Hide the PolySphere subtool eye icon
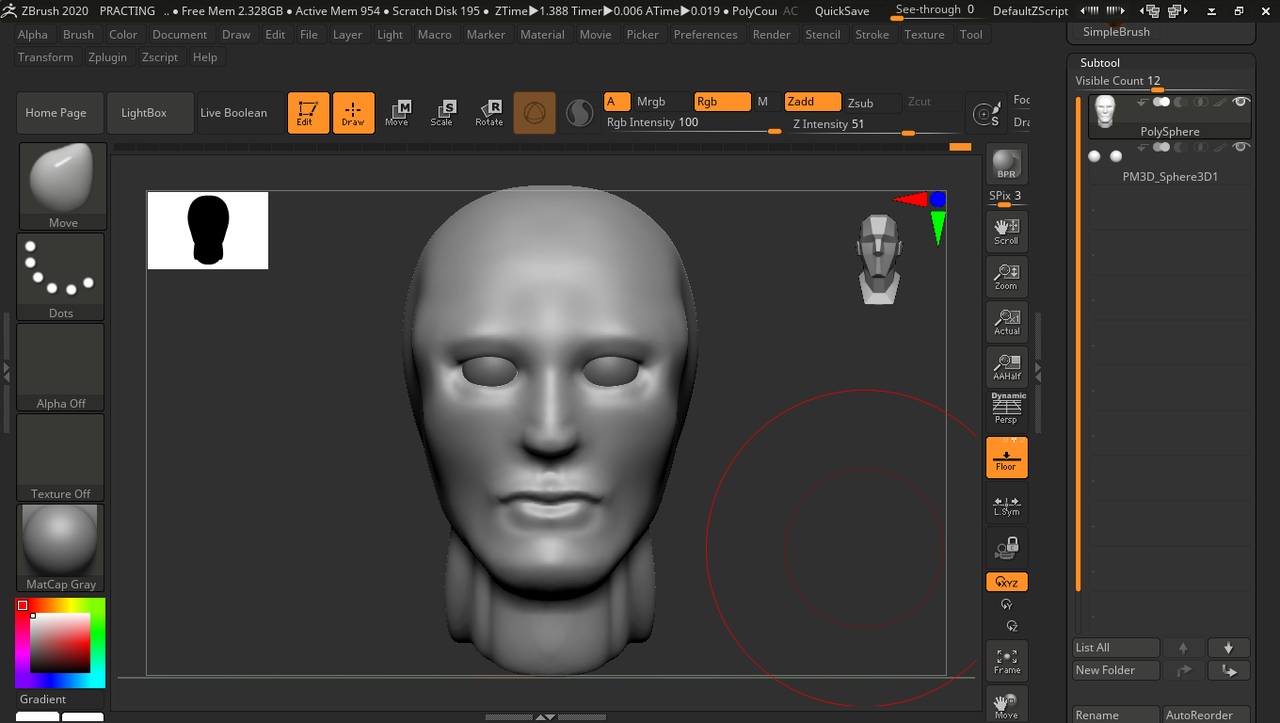The height and width of the screenshot is (723, 1280). point(1241,102)
